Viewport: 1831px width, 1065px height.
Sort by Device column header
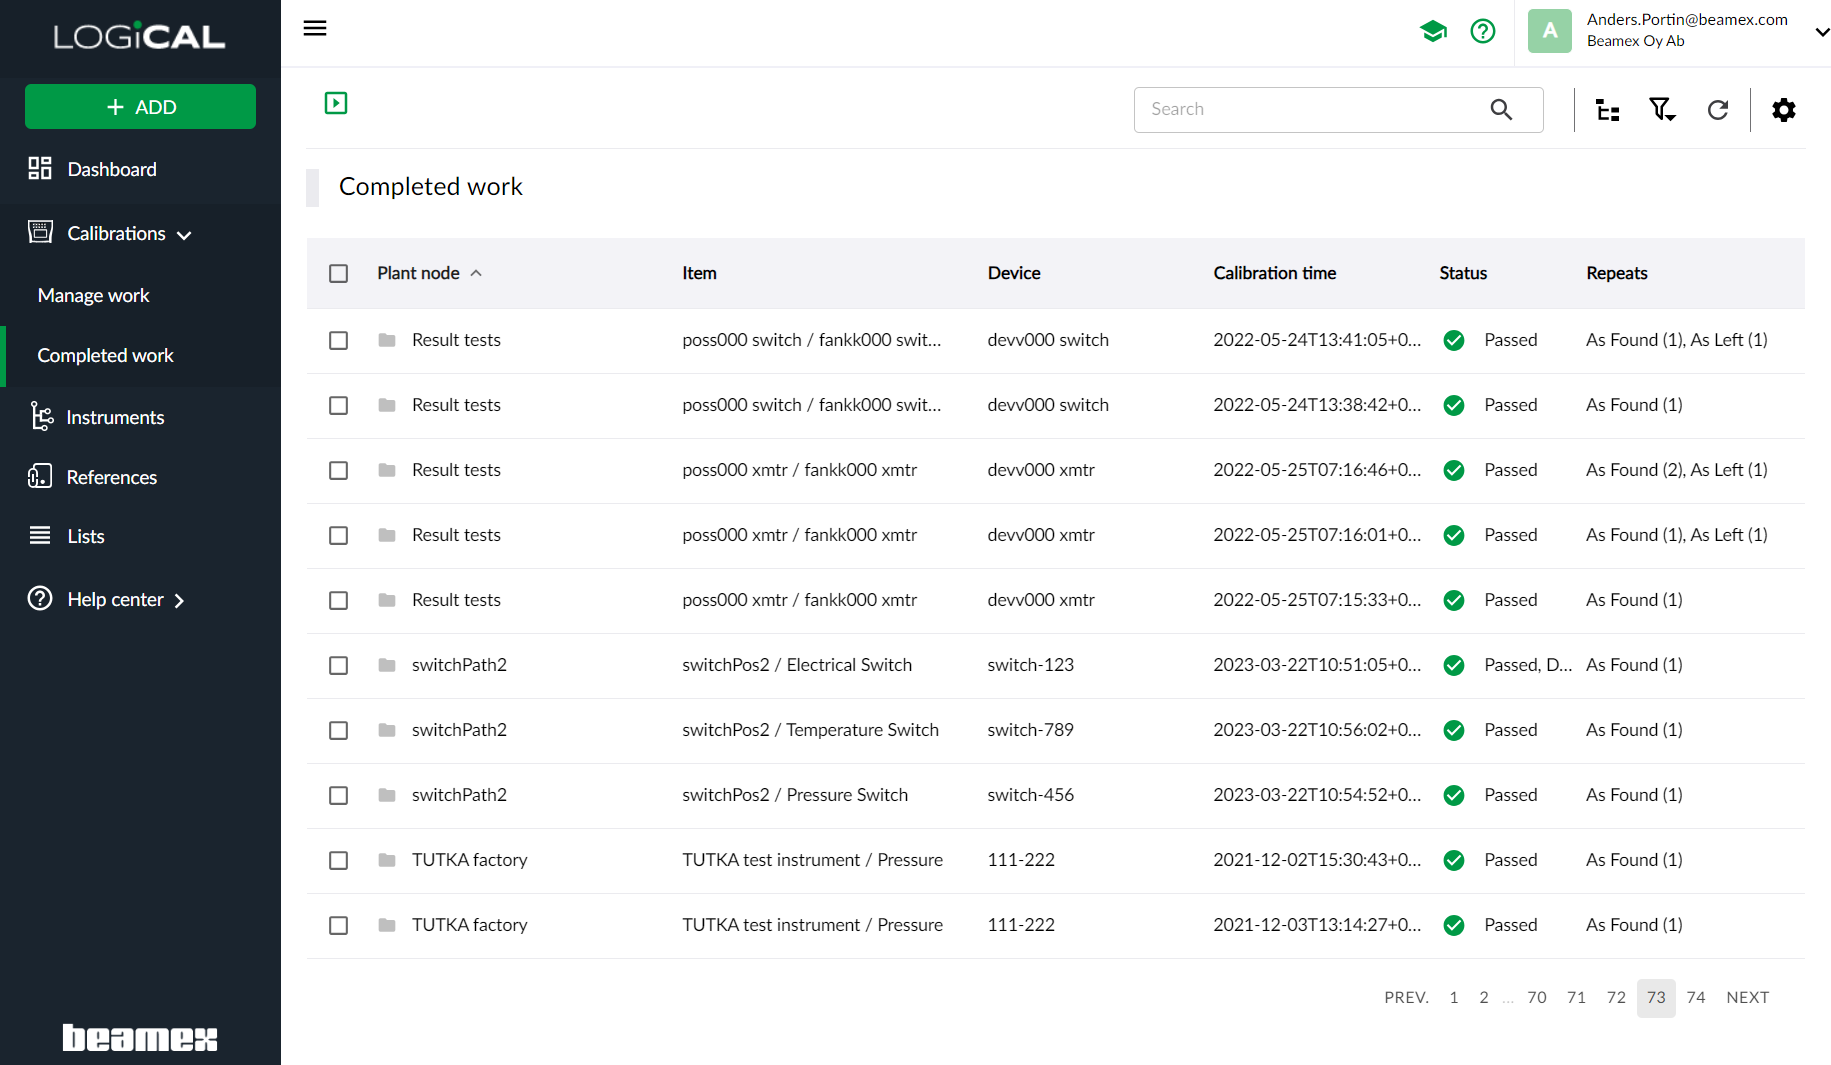pyautogui.click(x=1014, y=273)
